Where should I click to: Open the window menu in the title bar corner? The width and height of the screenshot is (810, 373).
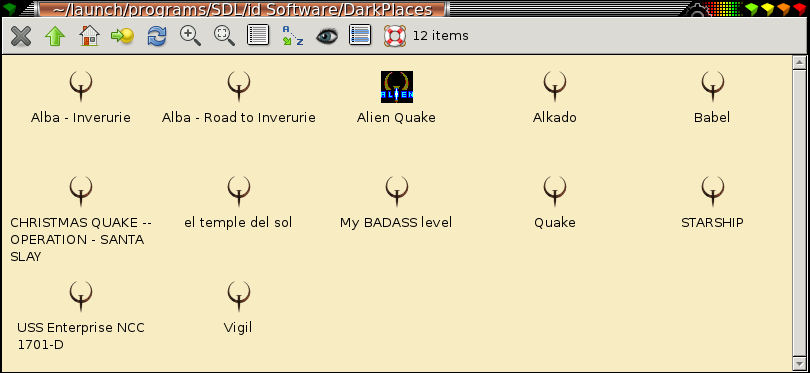9,8
